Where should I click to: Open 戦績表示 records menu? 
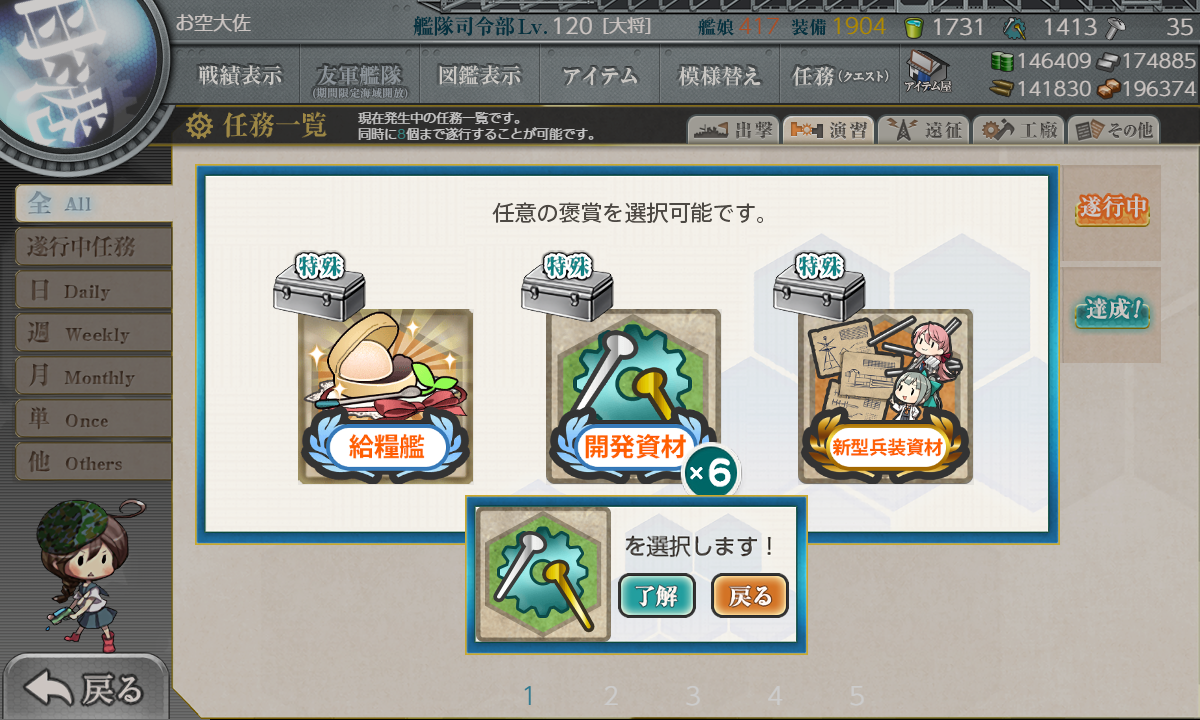[x=240, y=75]
